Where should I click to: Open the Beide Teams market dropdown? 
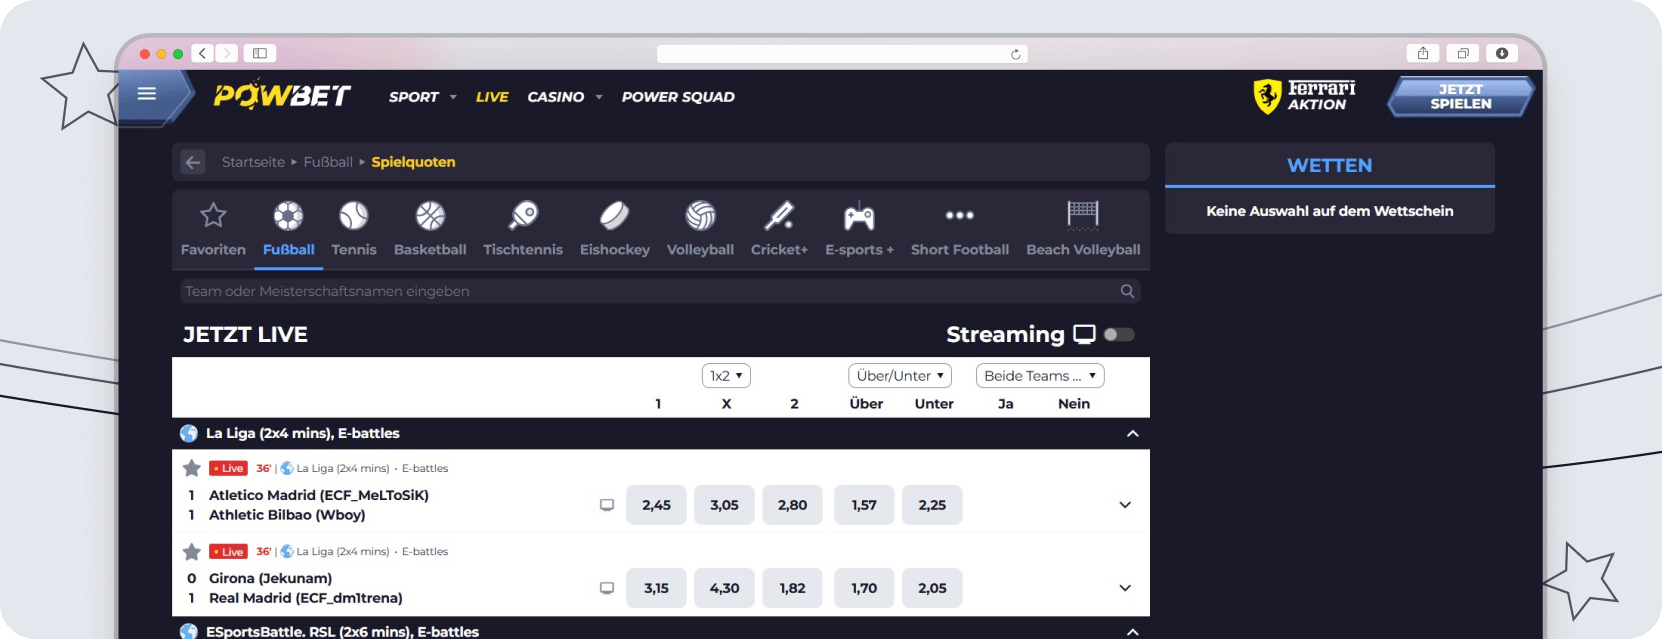[1040, 376]
